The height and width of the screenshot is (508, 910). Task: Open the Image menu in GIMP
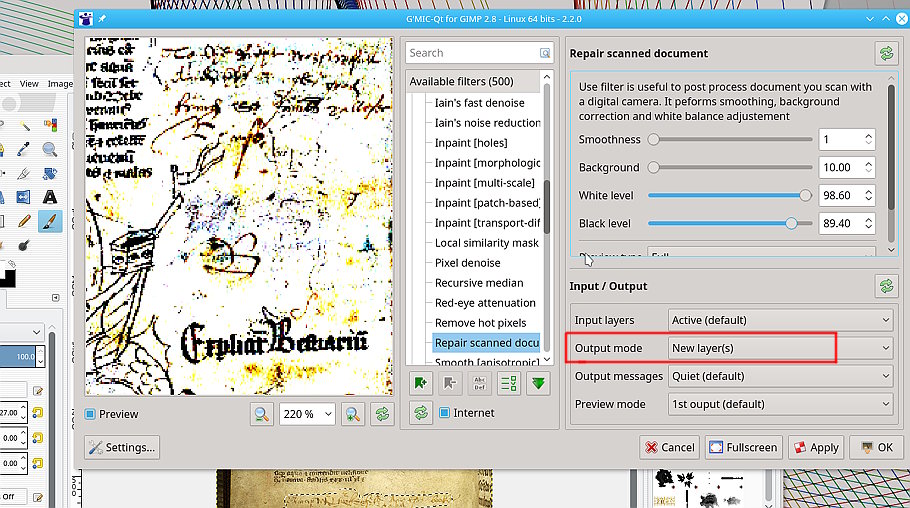60,84
